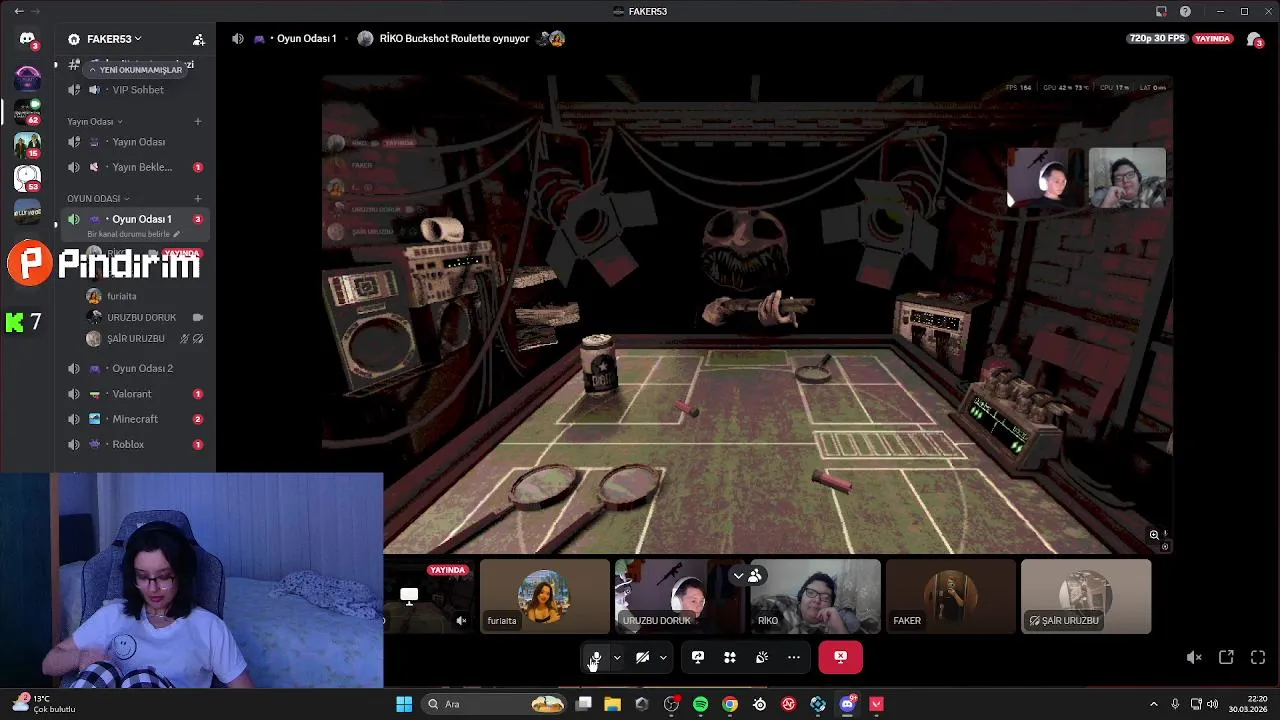Image resolution: width=1280 pixels, height=720 pixels.
Task: Click the magnifier zoom icon on the stream
Action: (x=1154, y=535)
